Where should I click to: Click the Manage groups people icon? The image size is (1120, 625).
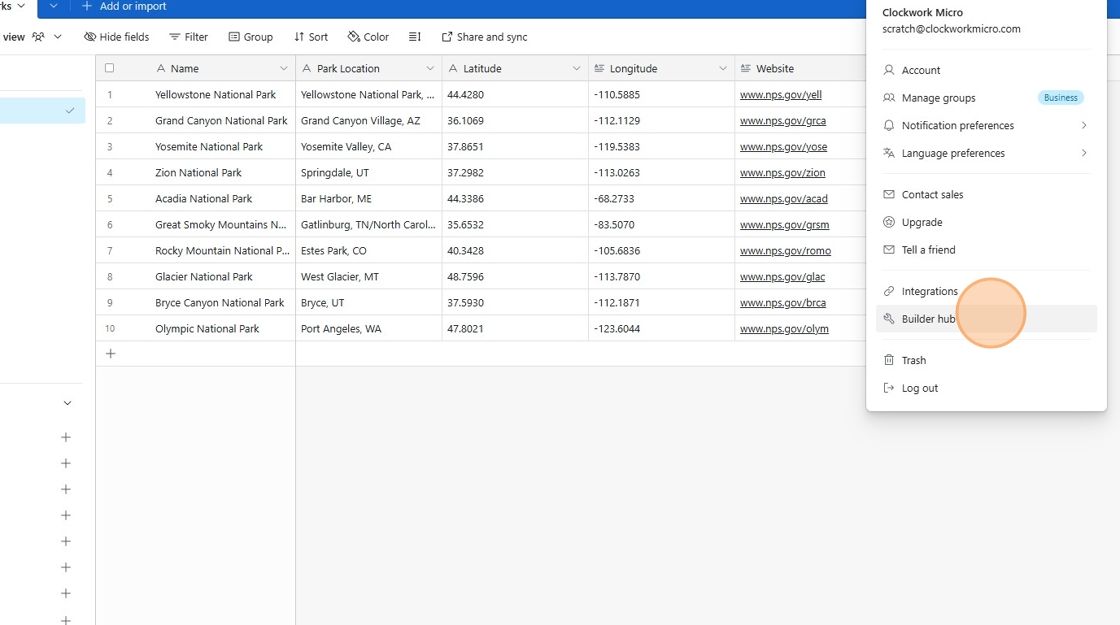coord(889,98)
